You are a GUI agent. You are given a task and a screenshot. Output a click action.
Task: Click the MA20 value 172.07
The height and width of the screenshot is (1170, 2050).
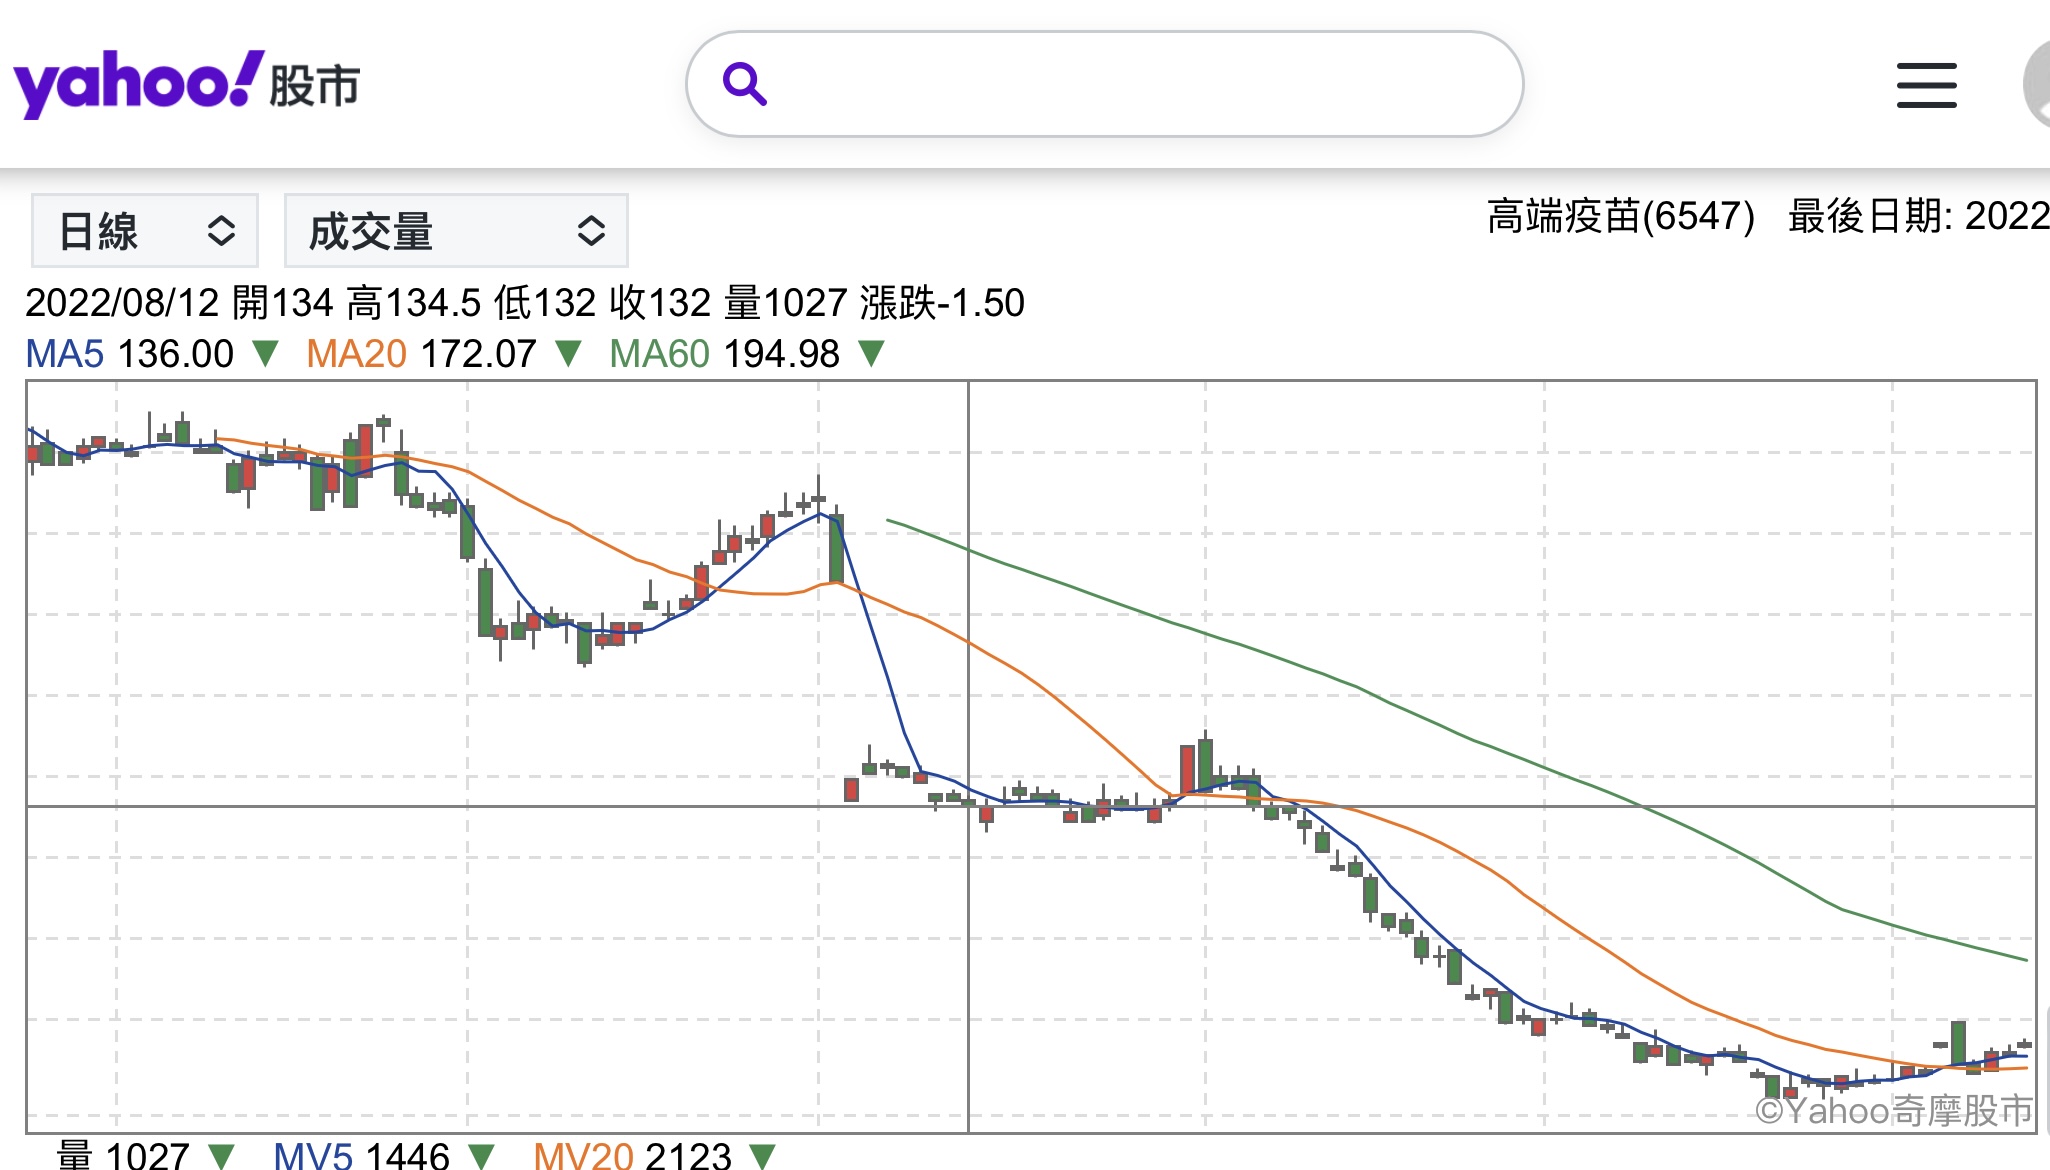tap(479, 354)
